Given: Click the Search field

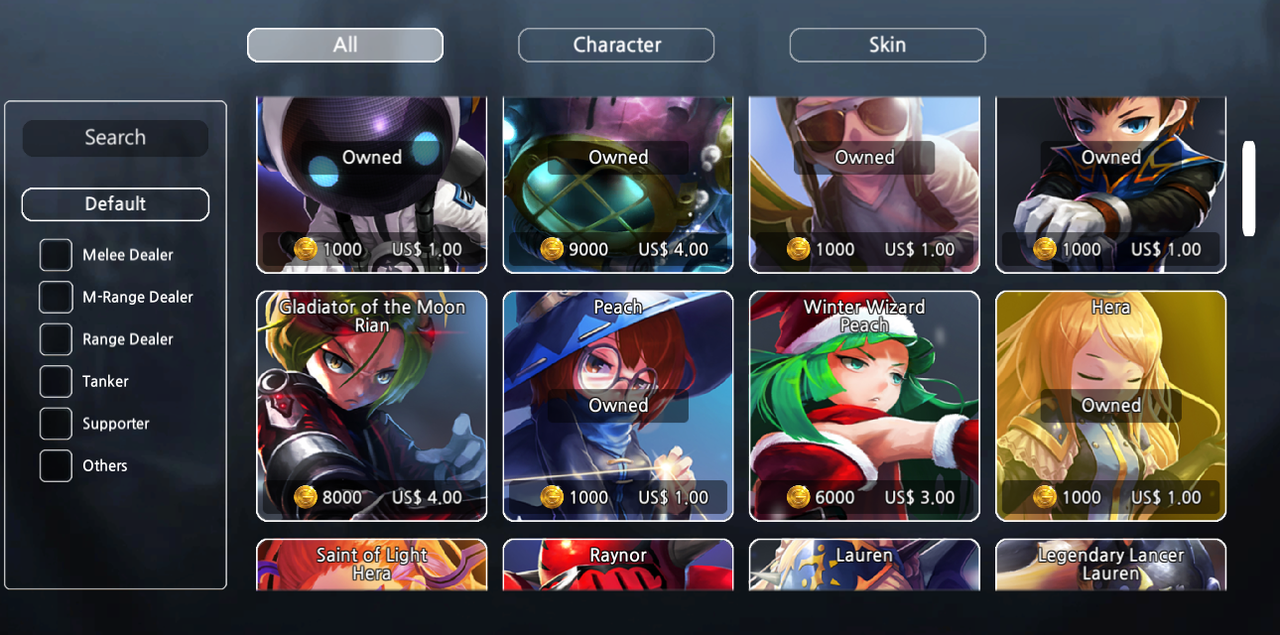Looking at the screenshot, I should point(115,138).
